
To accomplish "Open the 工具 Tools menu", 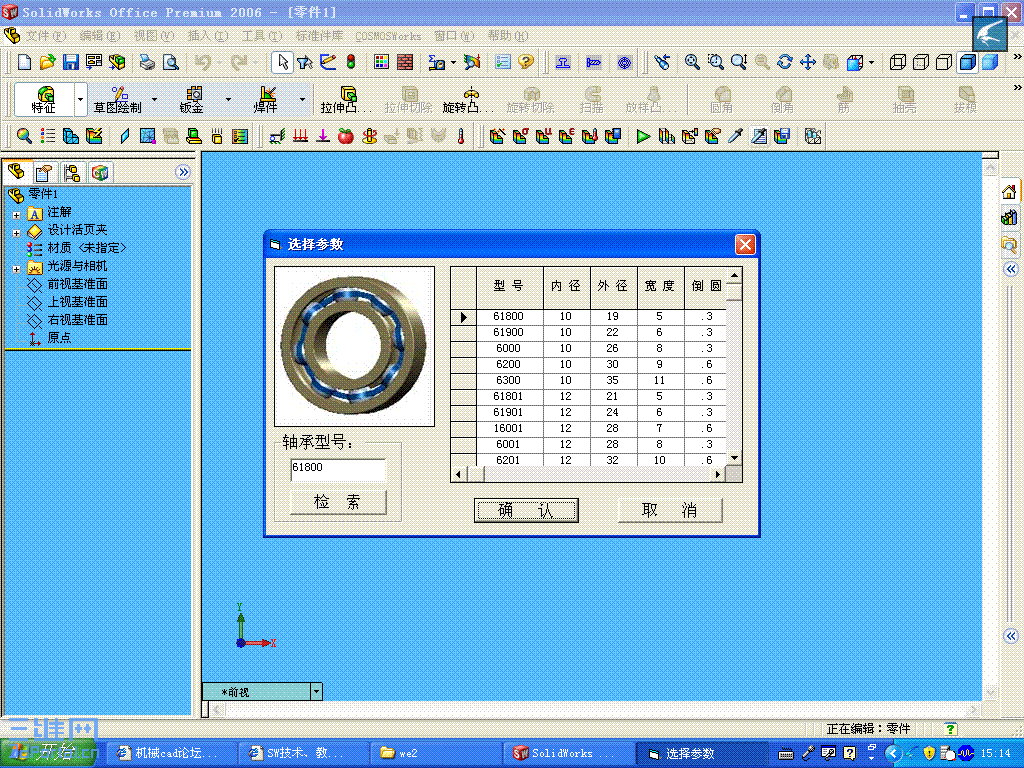I will [x=261, y=36].
